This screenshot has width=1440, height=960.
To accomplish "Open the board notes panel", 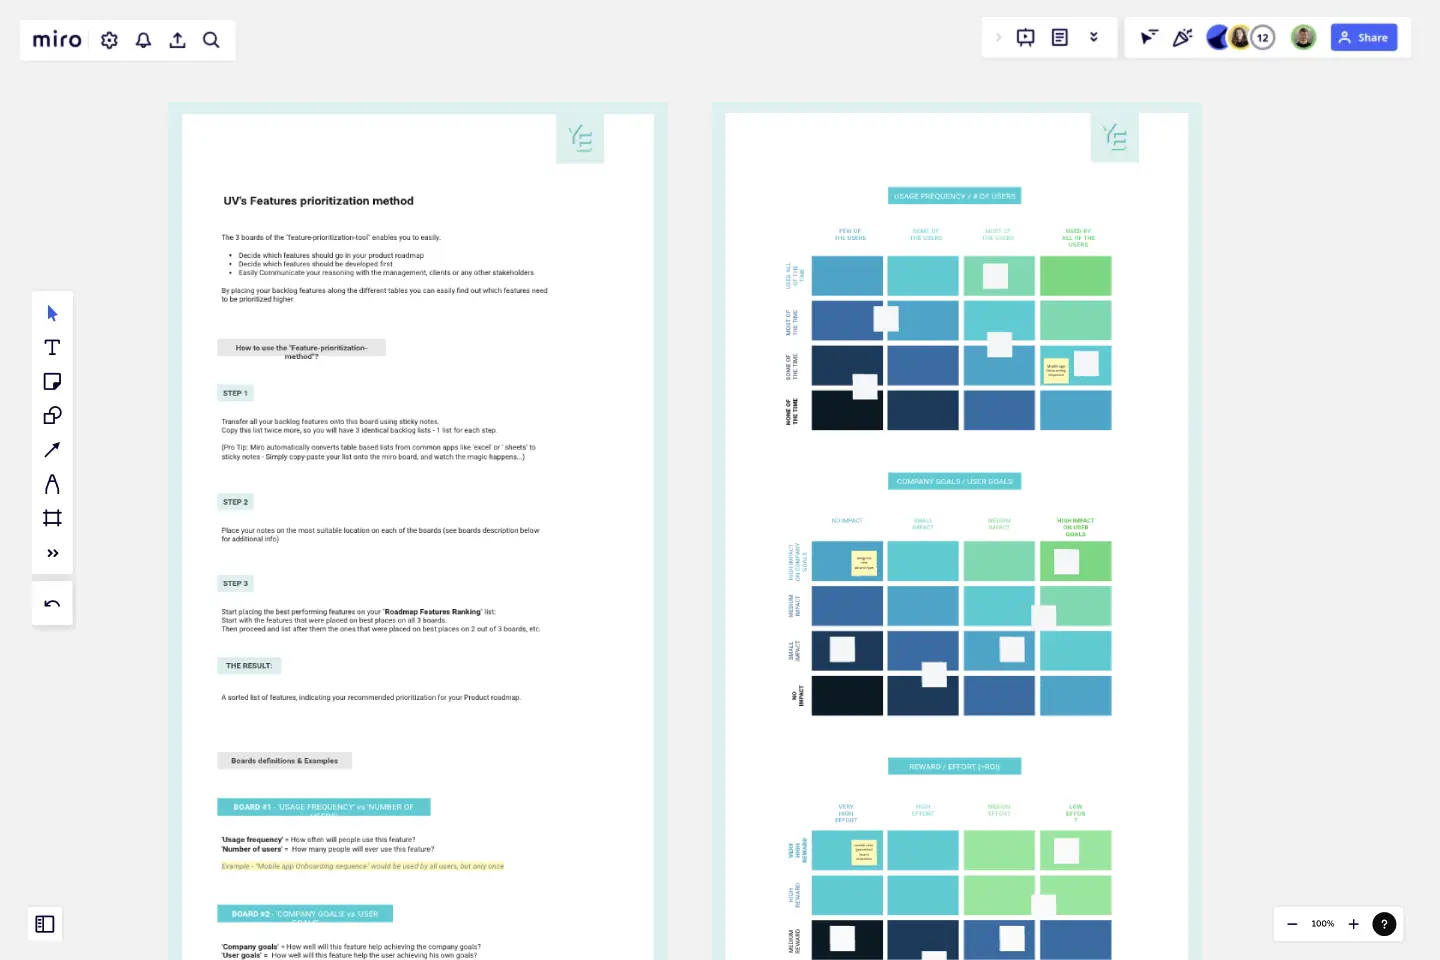I will (1060, 37).
